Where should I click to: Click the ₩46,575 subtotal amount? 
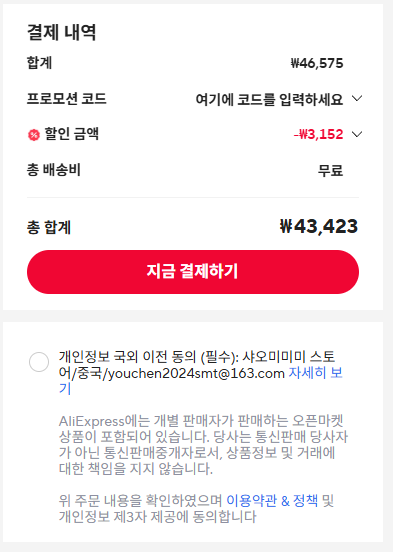pos(317,63)
